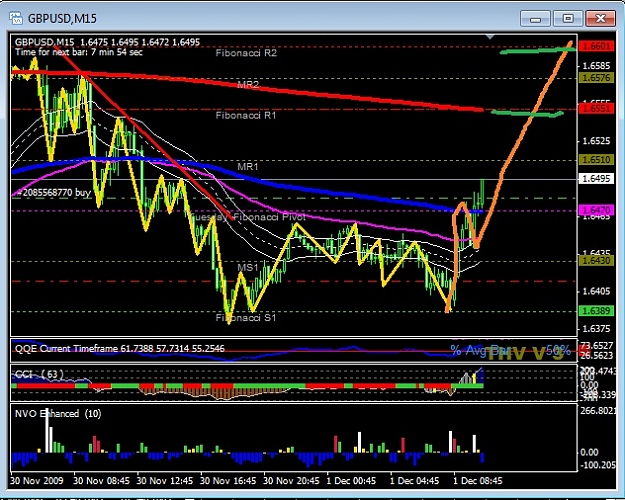Minimize the GBPUSD,M15 chart window
The image size is (625, 500).
point(535,19)
